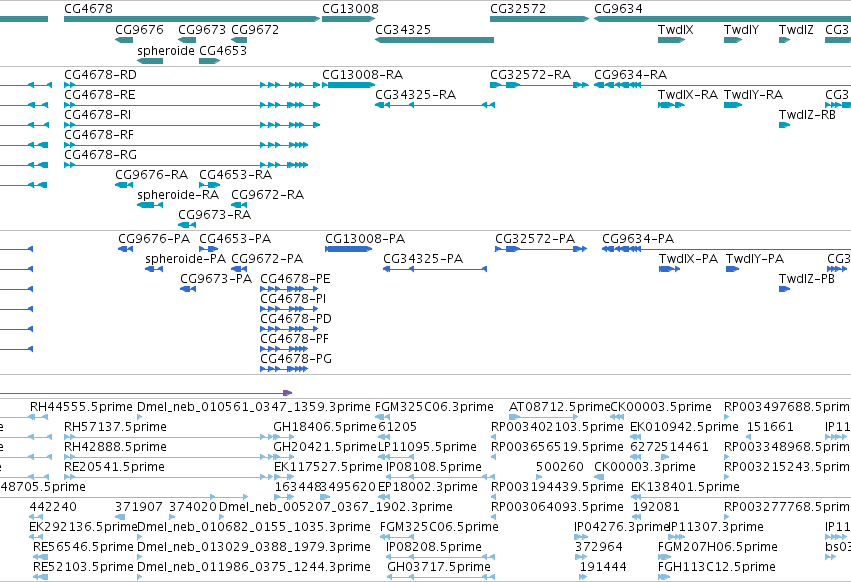
Task: Click the spheroide-RA transcript label
Action: [178, 194]
